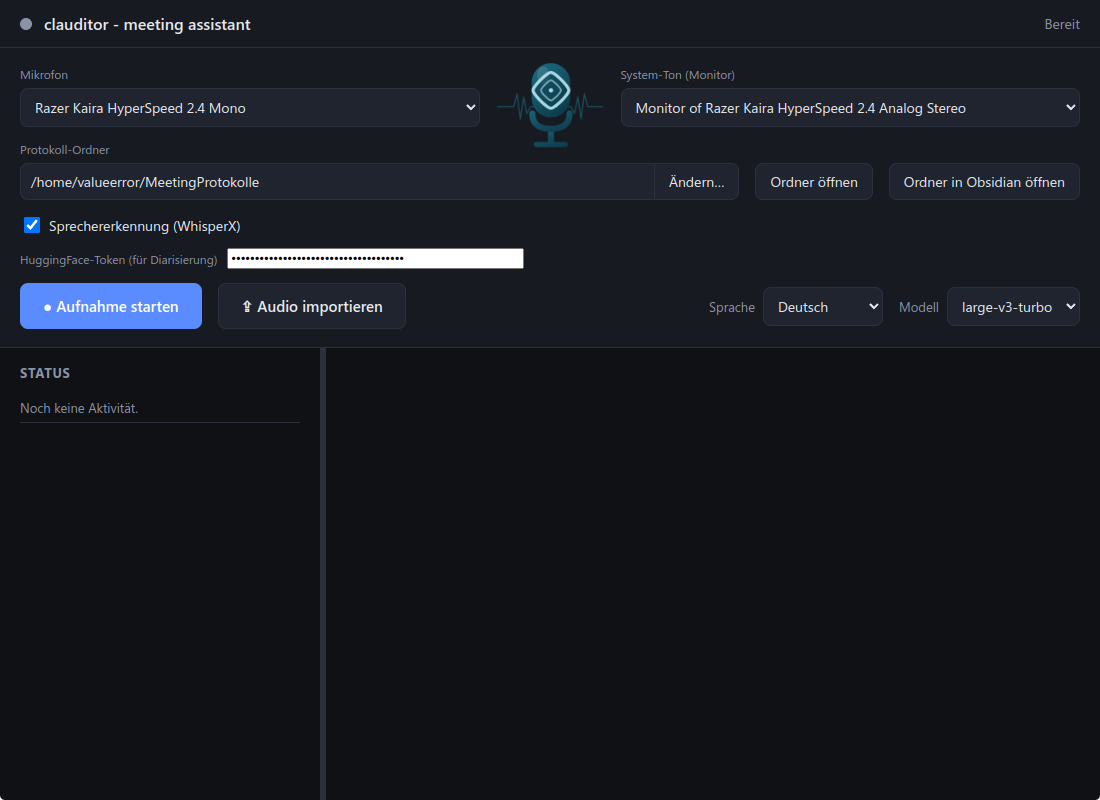Screen dimensions: 1100x800
Task: Open the Mikrofon device dropdown
Action: [250, 107]
